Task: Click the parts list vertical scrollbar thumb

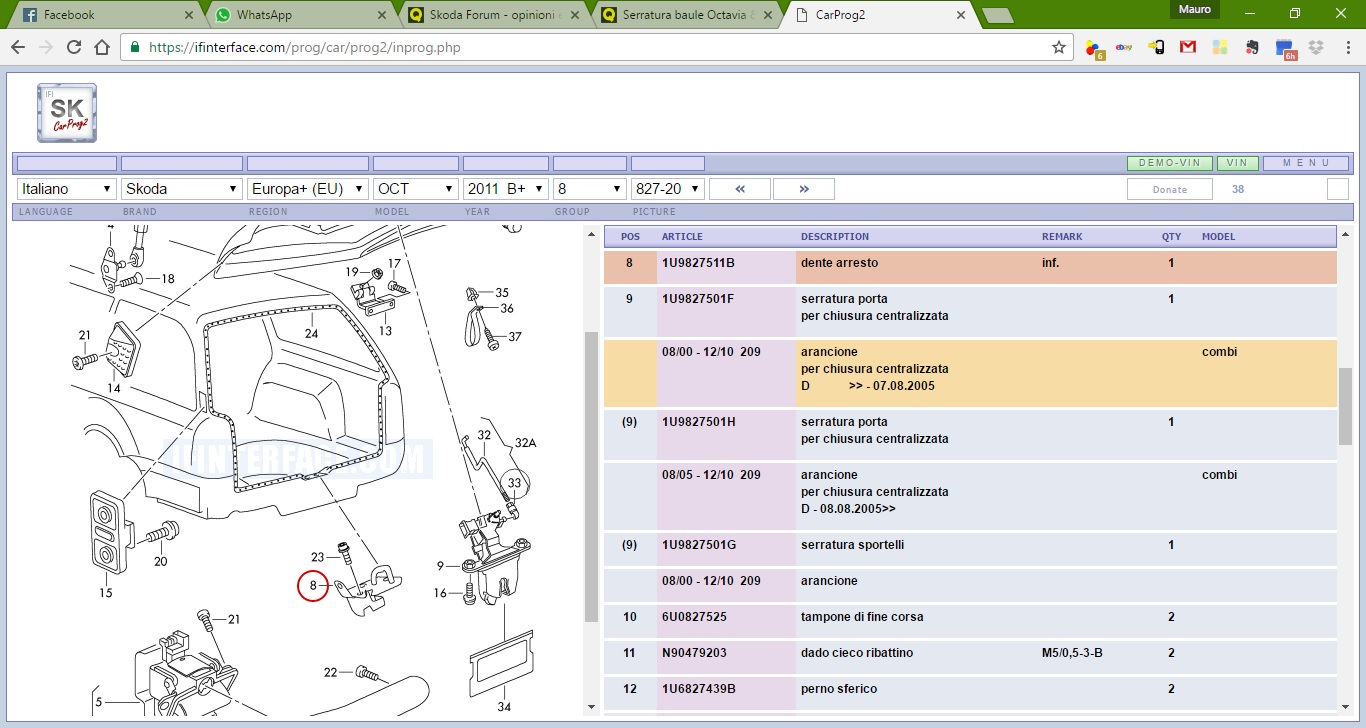Action: [1345, 406]
